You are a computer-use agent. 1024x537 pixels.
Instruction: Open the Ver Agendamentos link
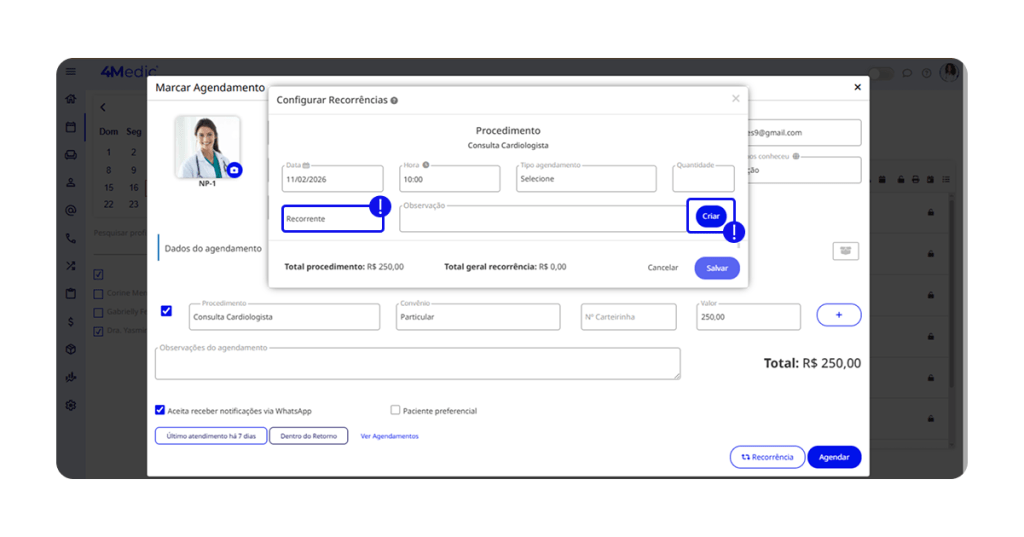[389, 436]
